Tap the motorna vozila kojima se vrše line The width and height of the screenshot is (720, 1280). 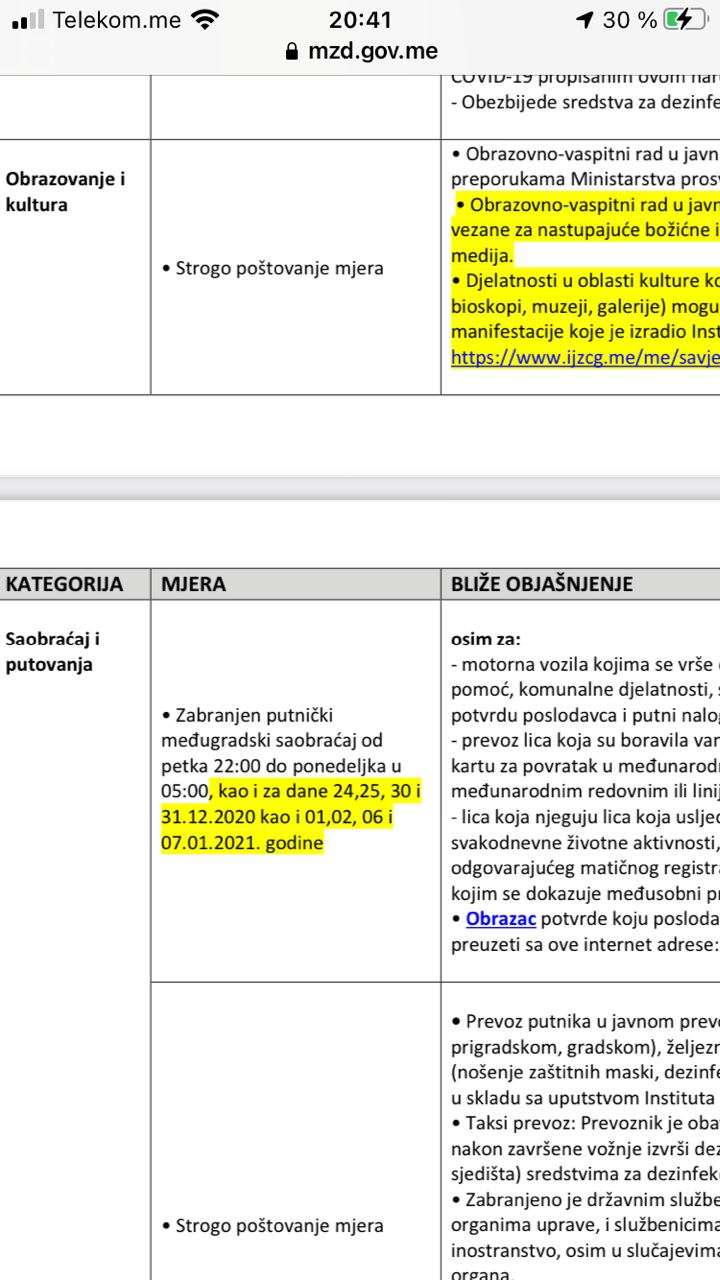point(585,665)
